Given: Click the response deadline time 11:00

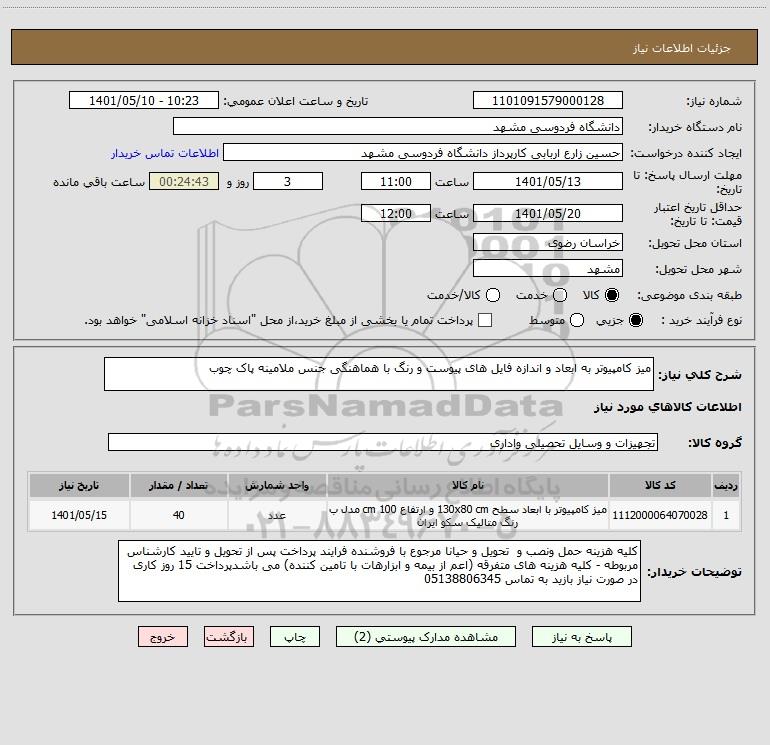Looking at the screenshot, I should coord(396,181).
